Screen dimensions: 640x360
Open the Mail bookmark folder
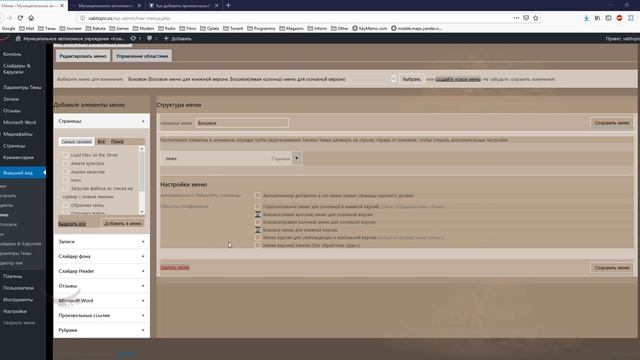[27, 28]
